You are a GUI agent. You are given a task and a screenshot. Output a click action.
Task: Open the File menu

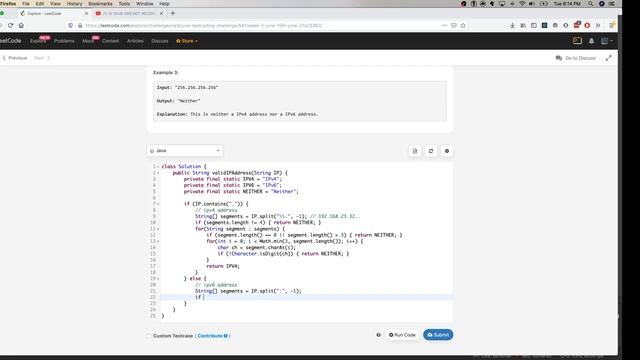tap(26, 4)
